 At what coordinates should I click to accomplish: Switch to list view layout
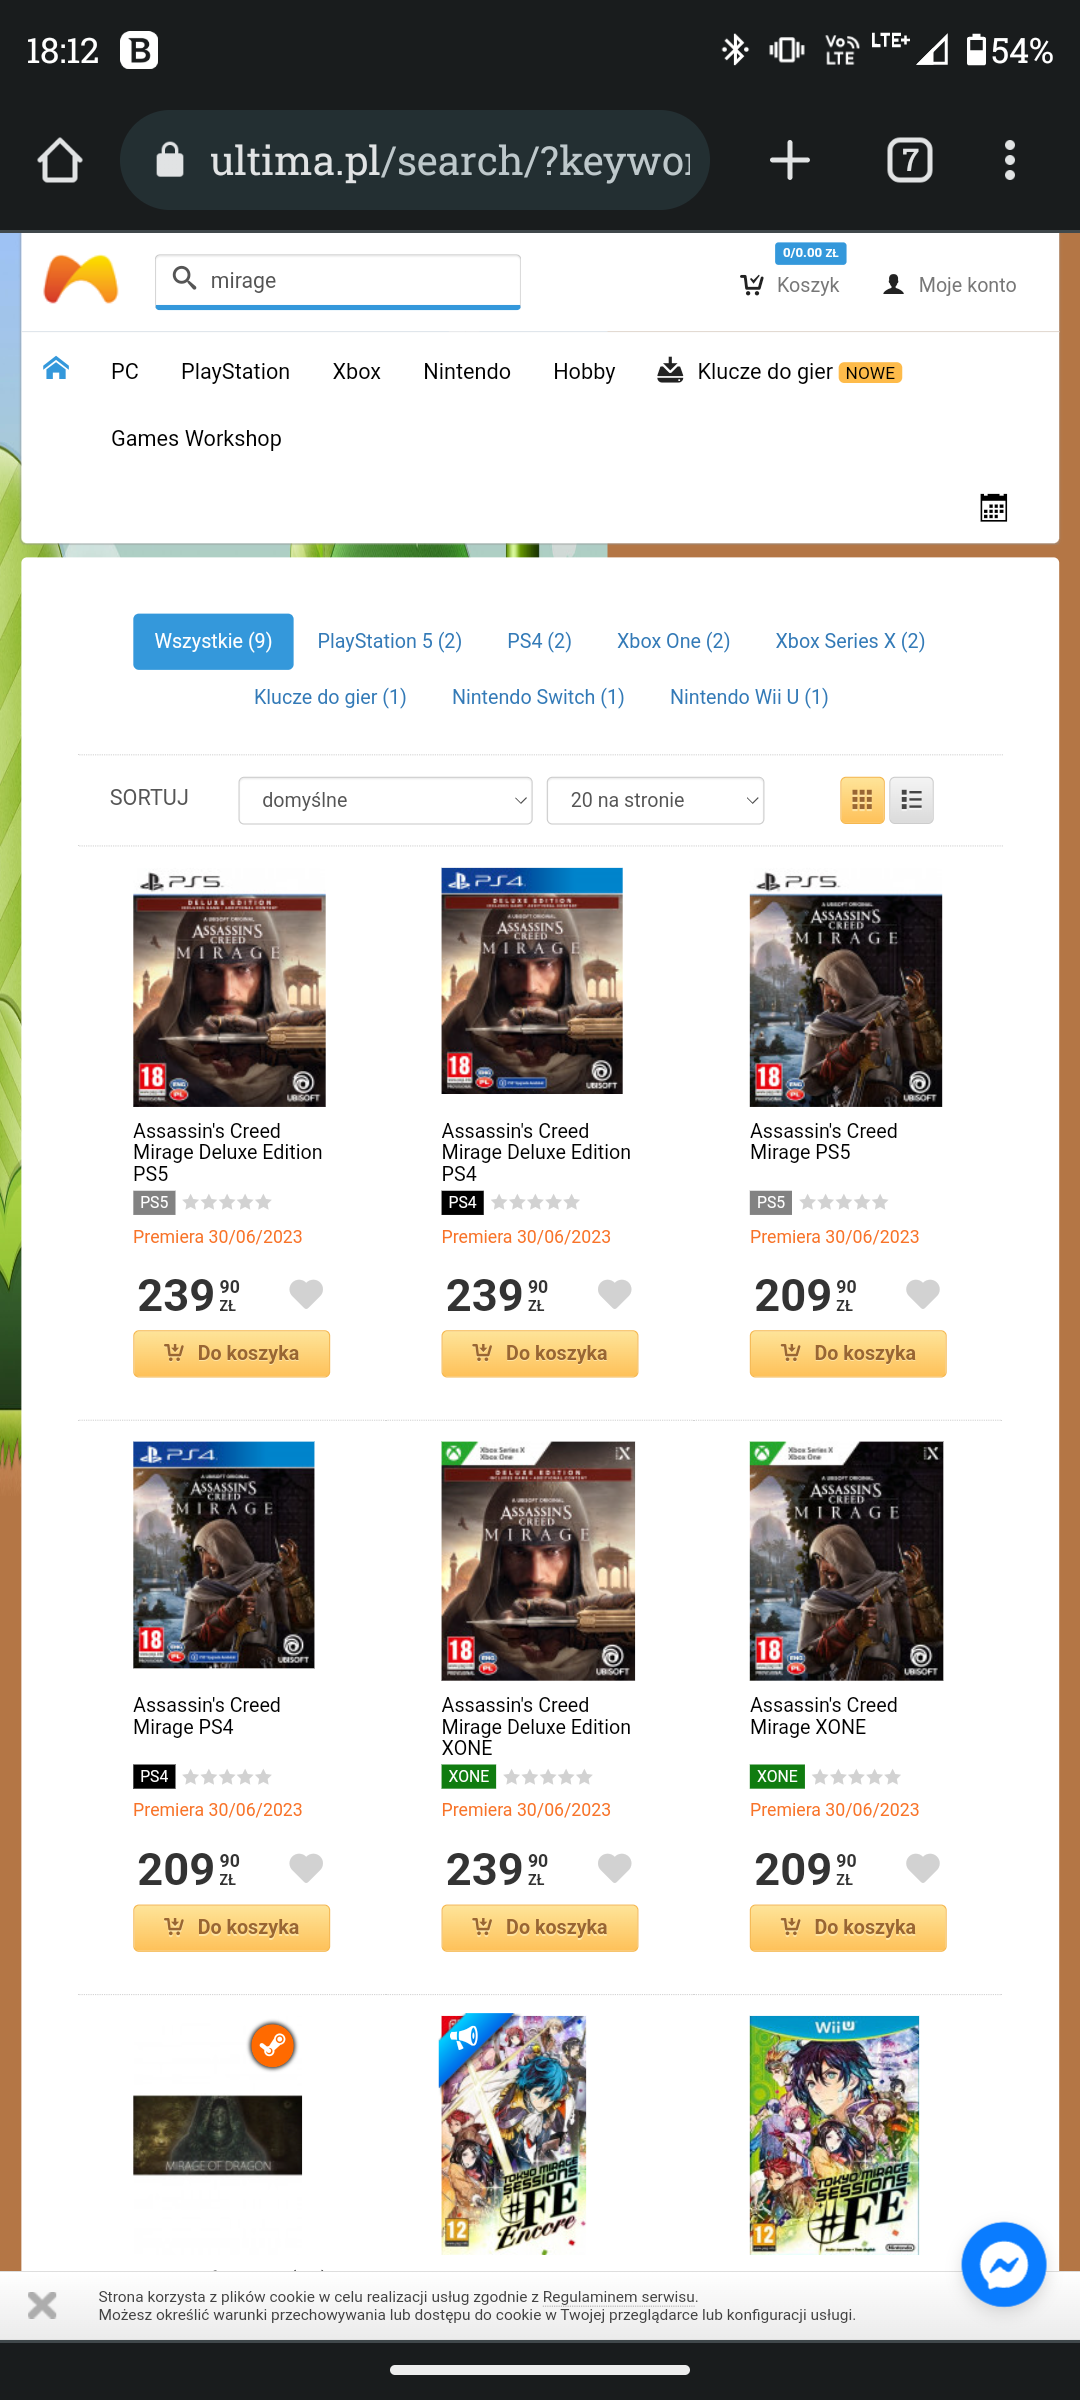point(911,800)
